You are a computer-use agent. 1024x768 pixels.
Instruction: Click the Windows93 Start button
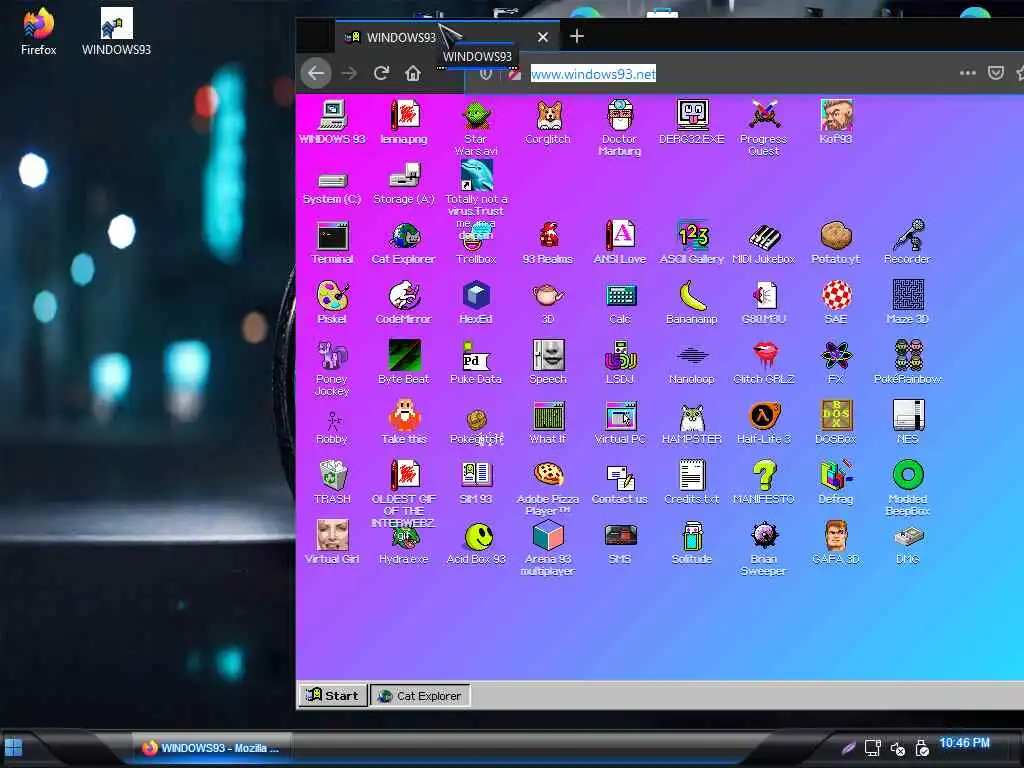point(333,696)
